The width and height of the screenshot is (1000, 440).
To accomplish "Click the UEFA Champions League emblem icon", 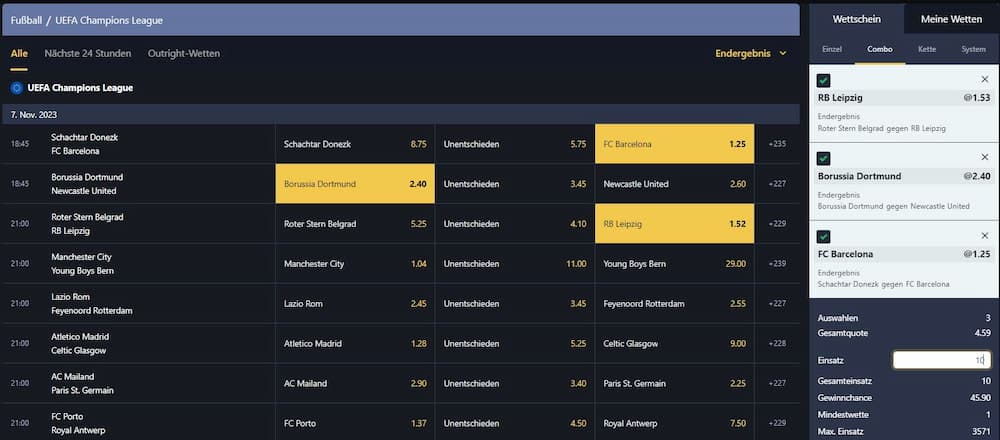I will 17,88.
